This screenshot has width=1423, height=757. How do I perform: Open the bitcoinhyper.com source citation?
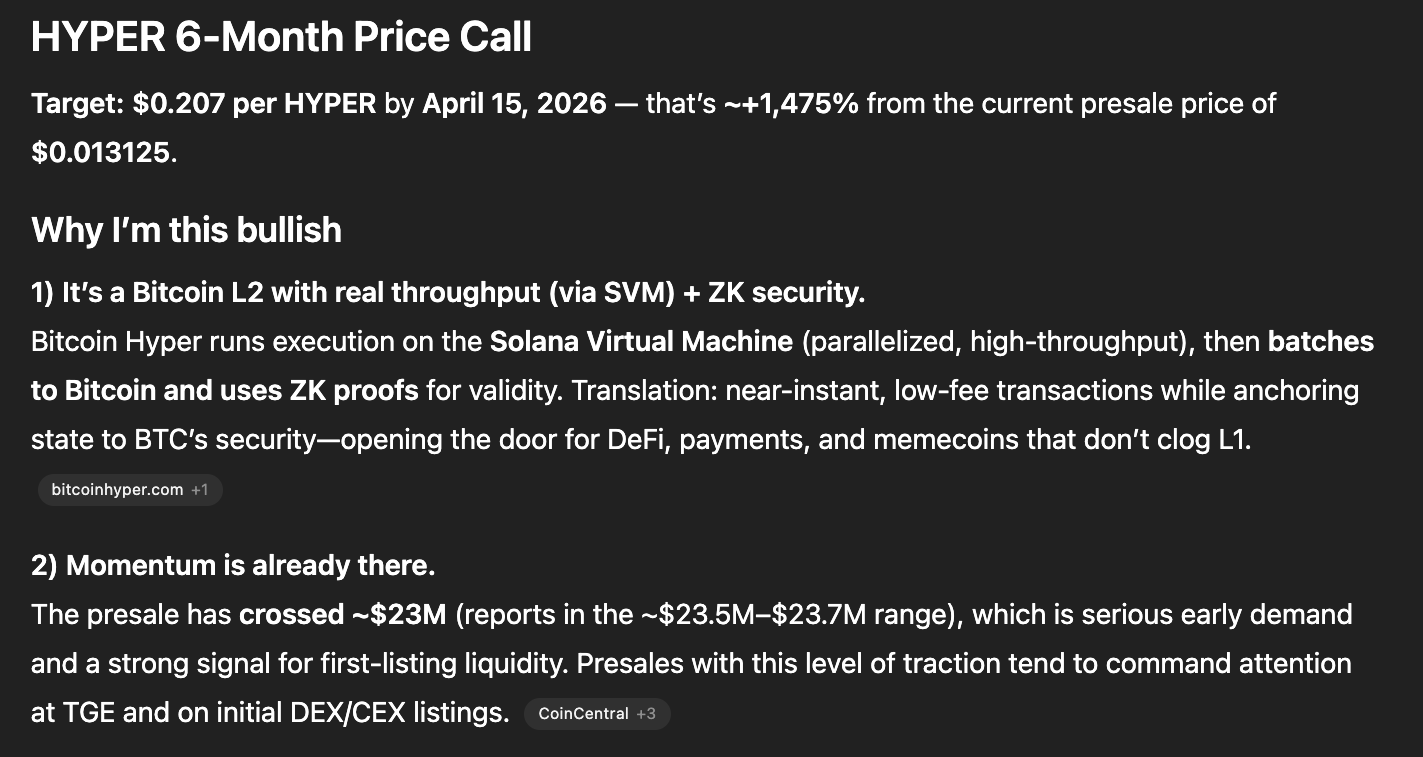(117, 490)
